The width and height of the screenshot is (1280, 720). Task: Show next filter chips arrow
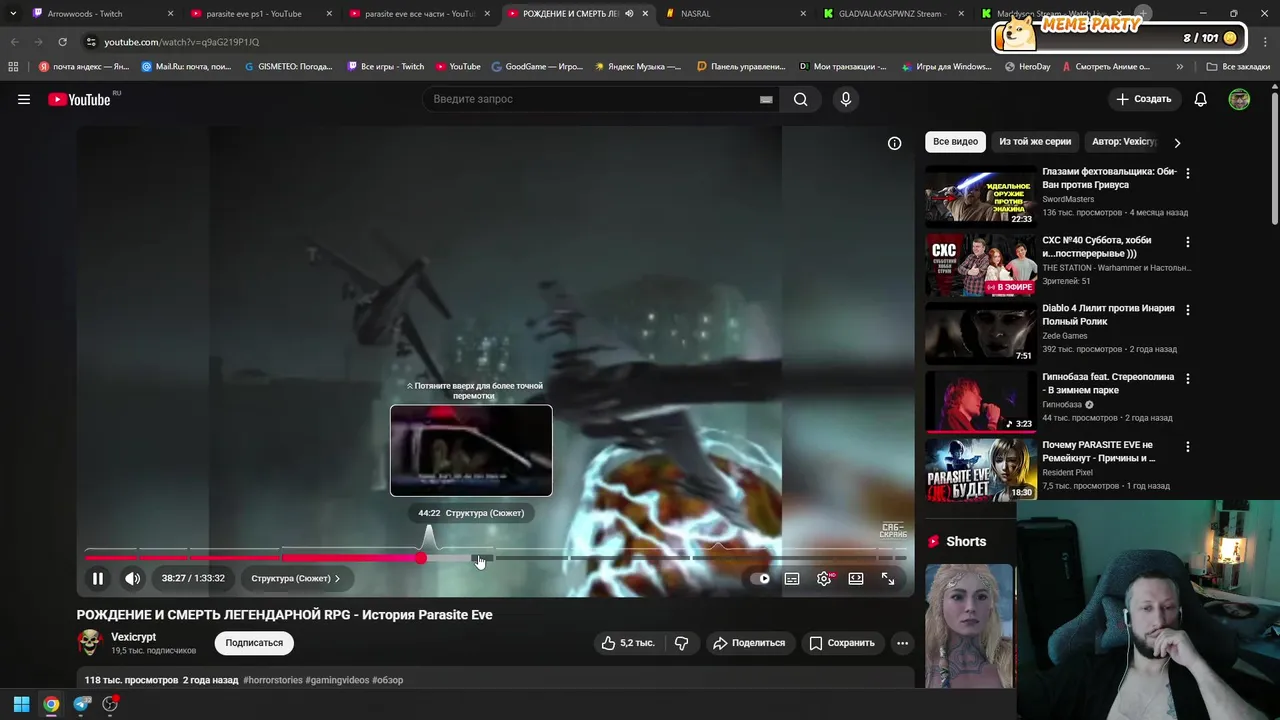[x=1177, y=143]
